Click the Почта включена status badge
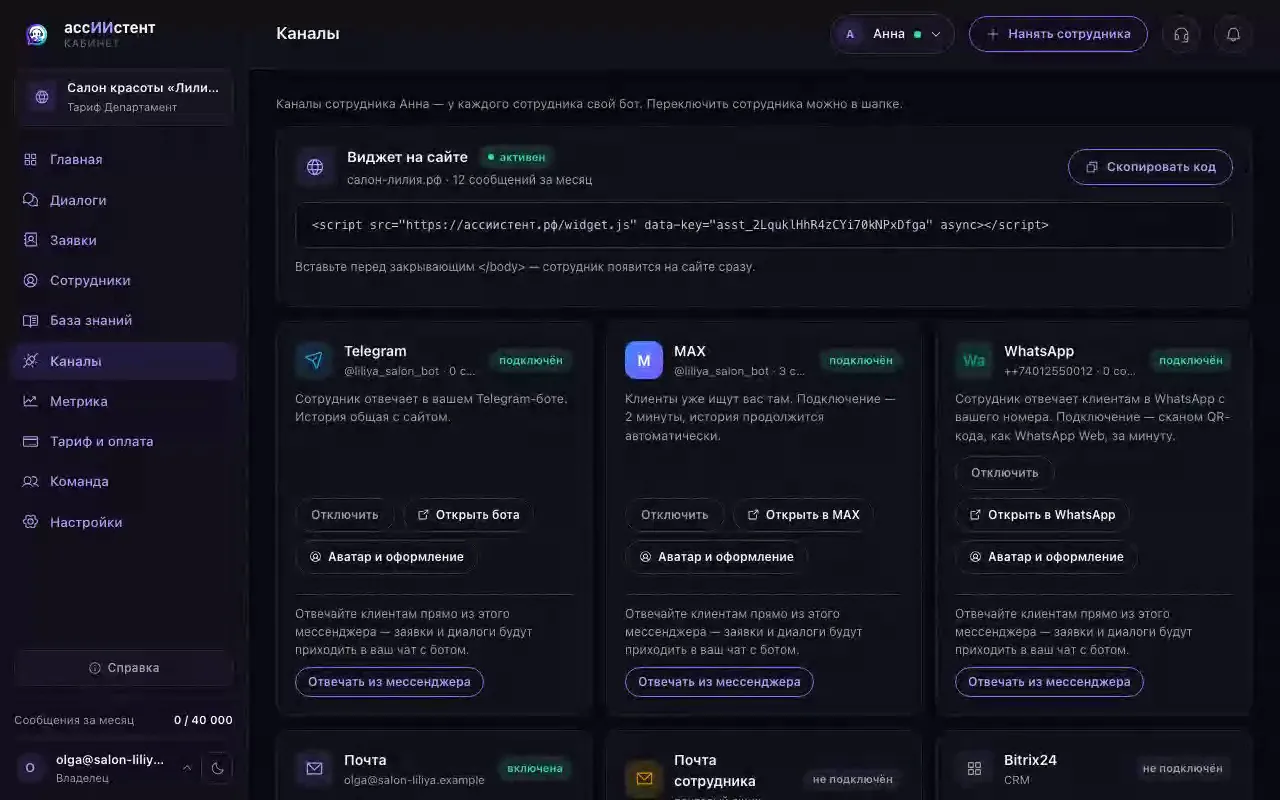The image size is (1280, 800). (x=534, y=769)
